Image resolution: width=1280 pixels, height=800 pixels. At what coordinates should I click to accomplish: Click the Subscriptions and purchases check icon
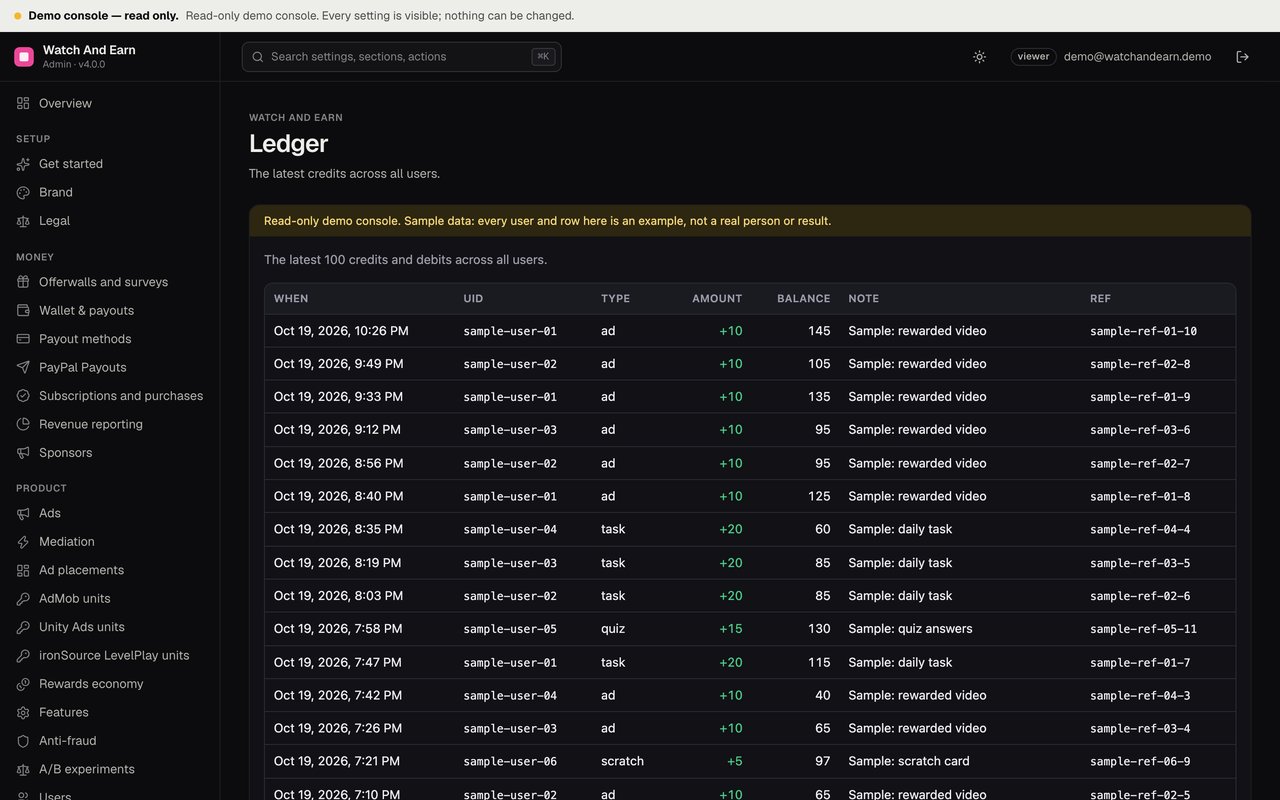coord(23,396)
